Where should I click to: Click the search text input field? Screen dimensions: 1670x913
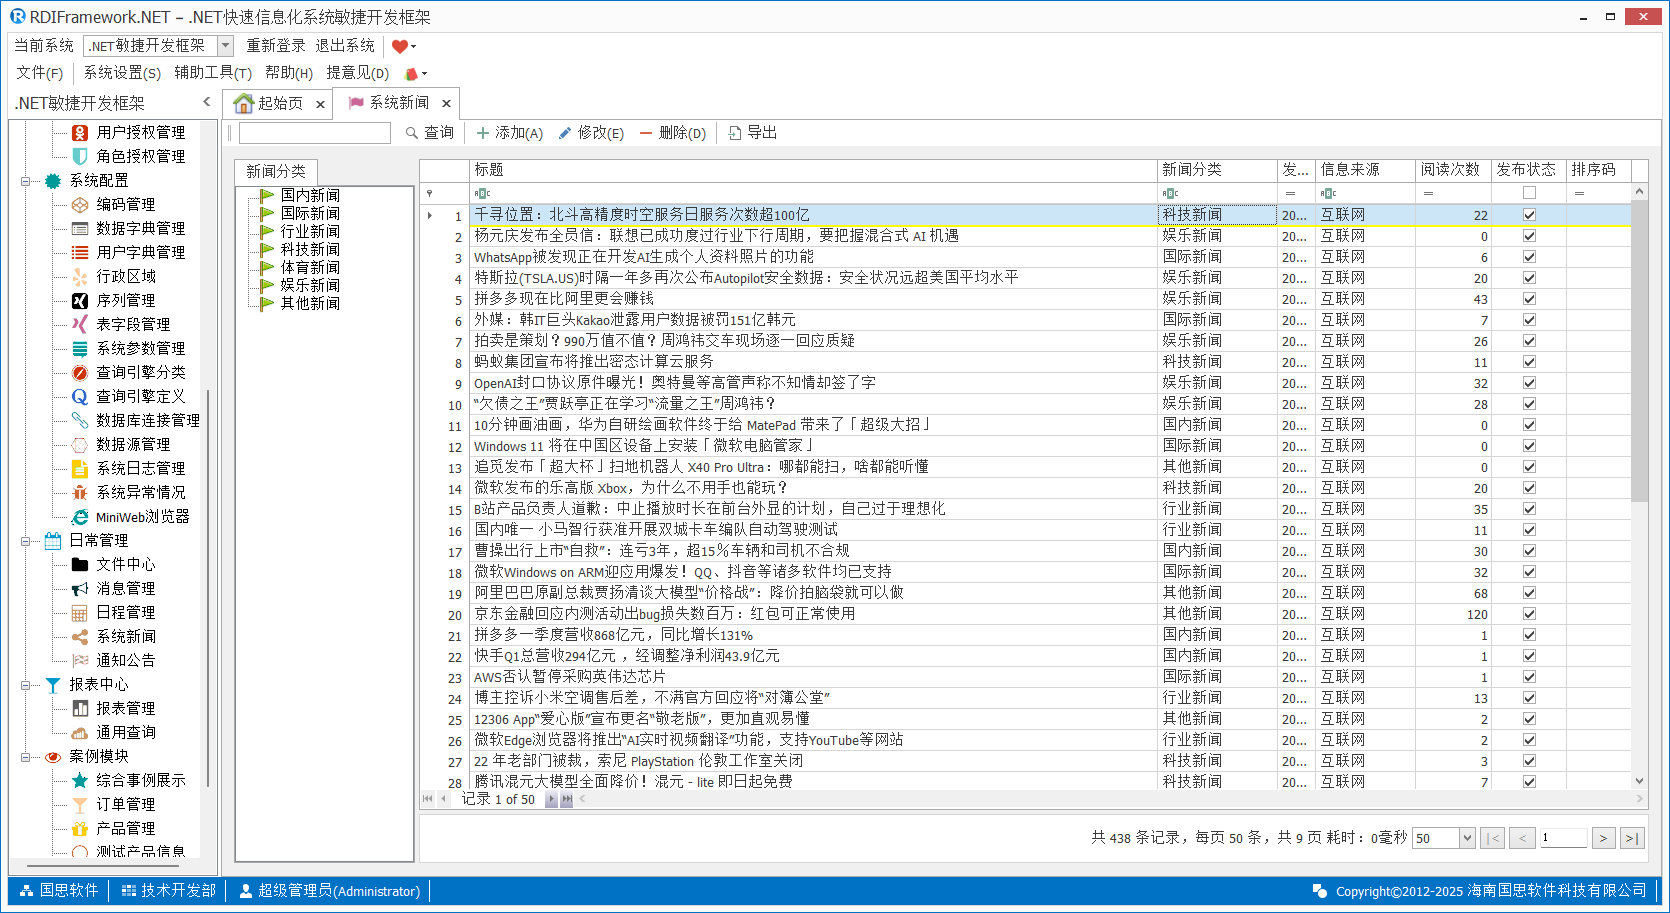314,133
